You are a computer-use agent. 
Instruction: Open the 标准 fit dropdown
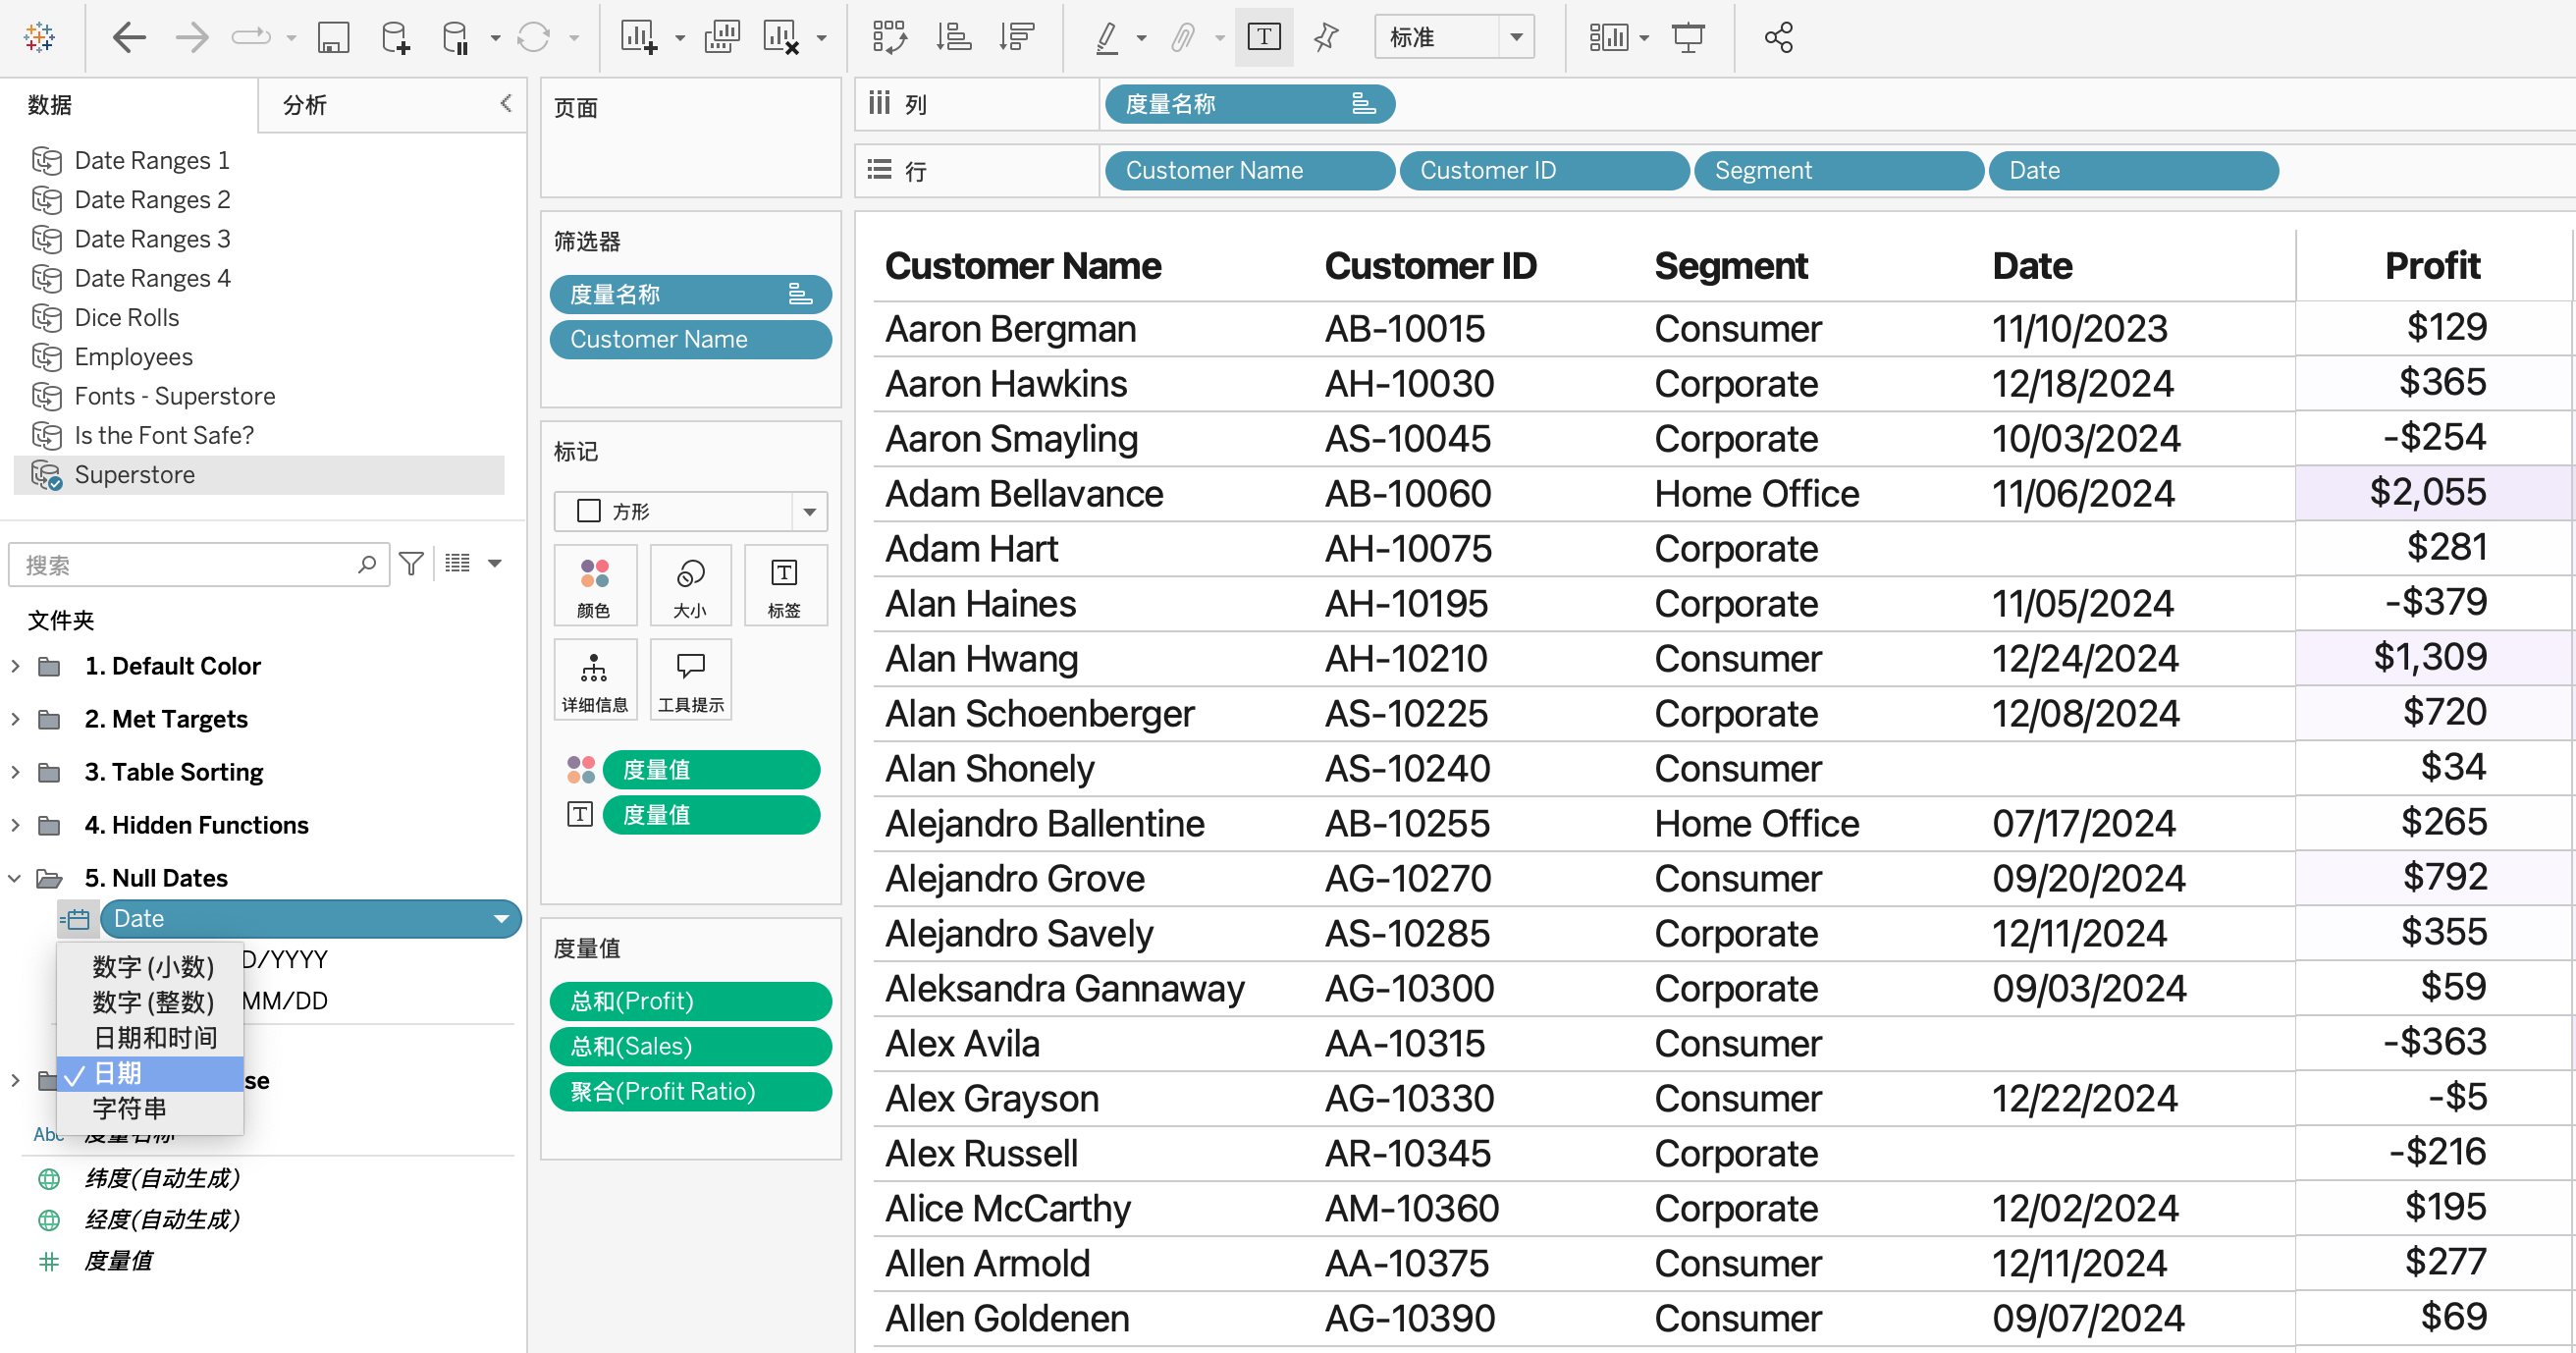[1454, 38]
